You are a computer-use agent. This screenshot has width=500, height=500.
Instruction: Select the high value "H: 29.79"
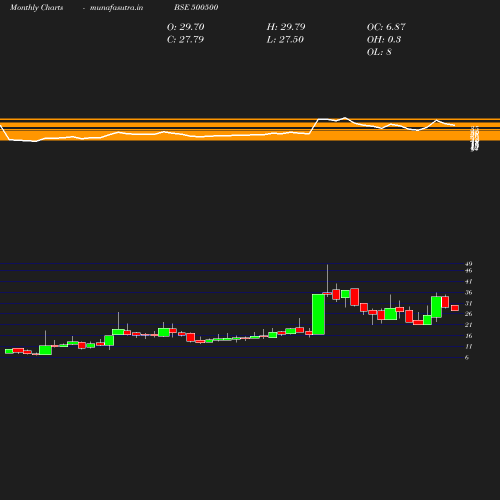286,27
